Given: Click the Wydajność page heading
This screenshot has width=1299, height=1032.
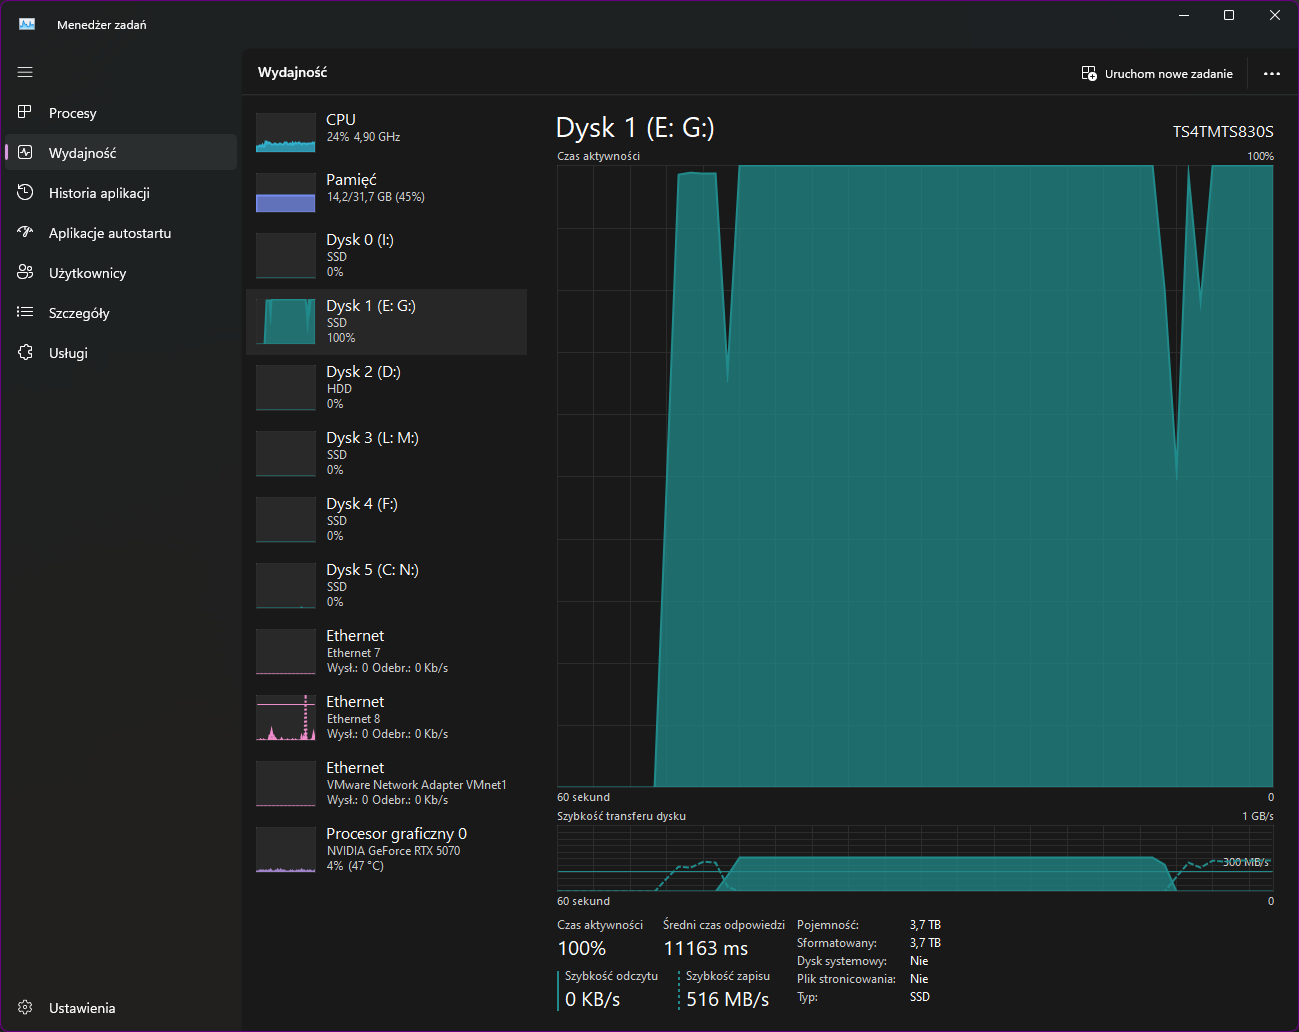Looking at the screenshot, I should click(293, 72).
